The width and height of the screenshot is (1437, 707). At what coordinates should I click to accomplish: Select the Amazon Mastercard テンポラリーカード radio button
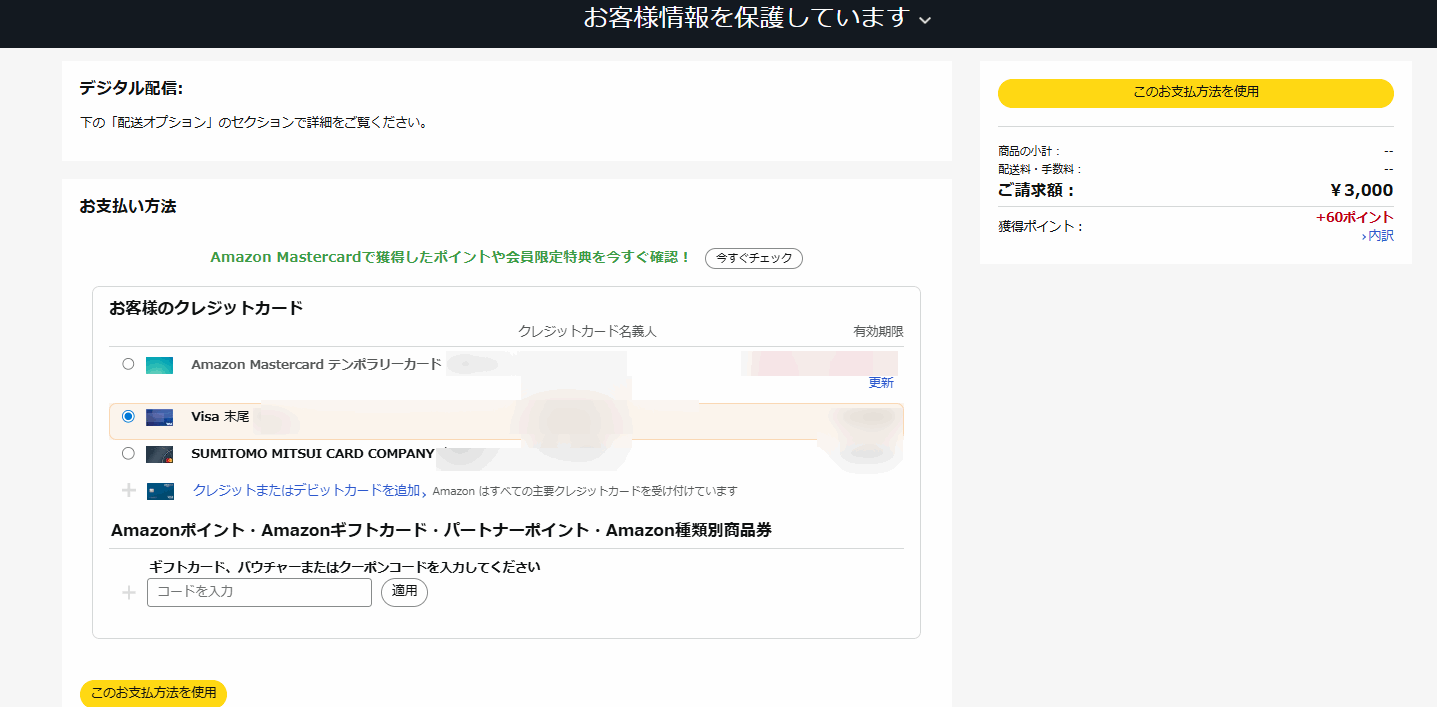pos(128,364)
